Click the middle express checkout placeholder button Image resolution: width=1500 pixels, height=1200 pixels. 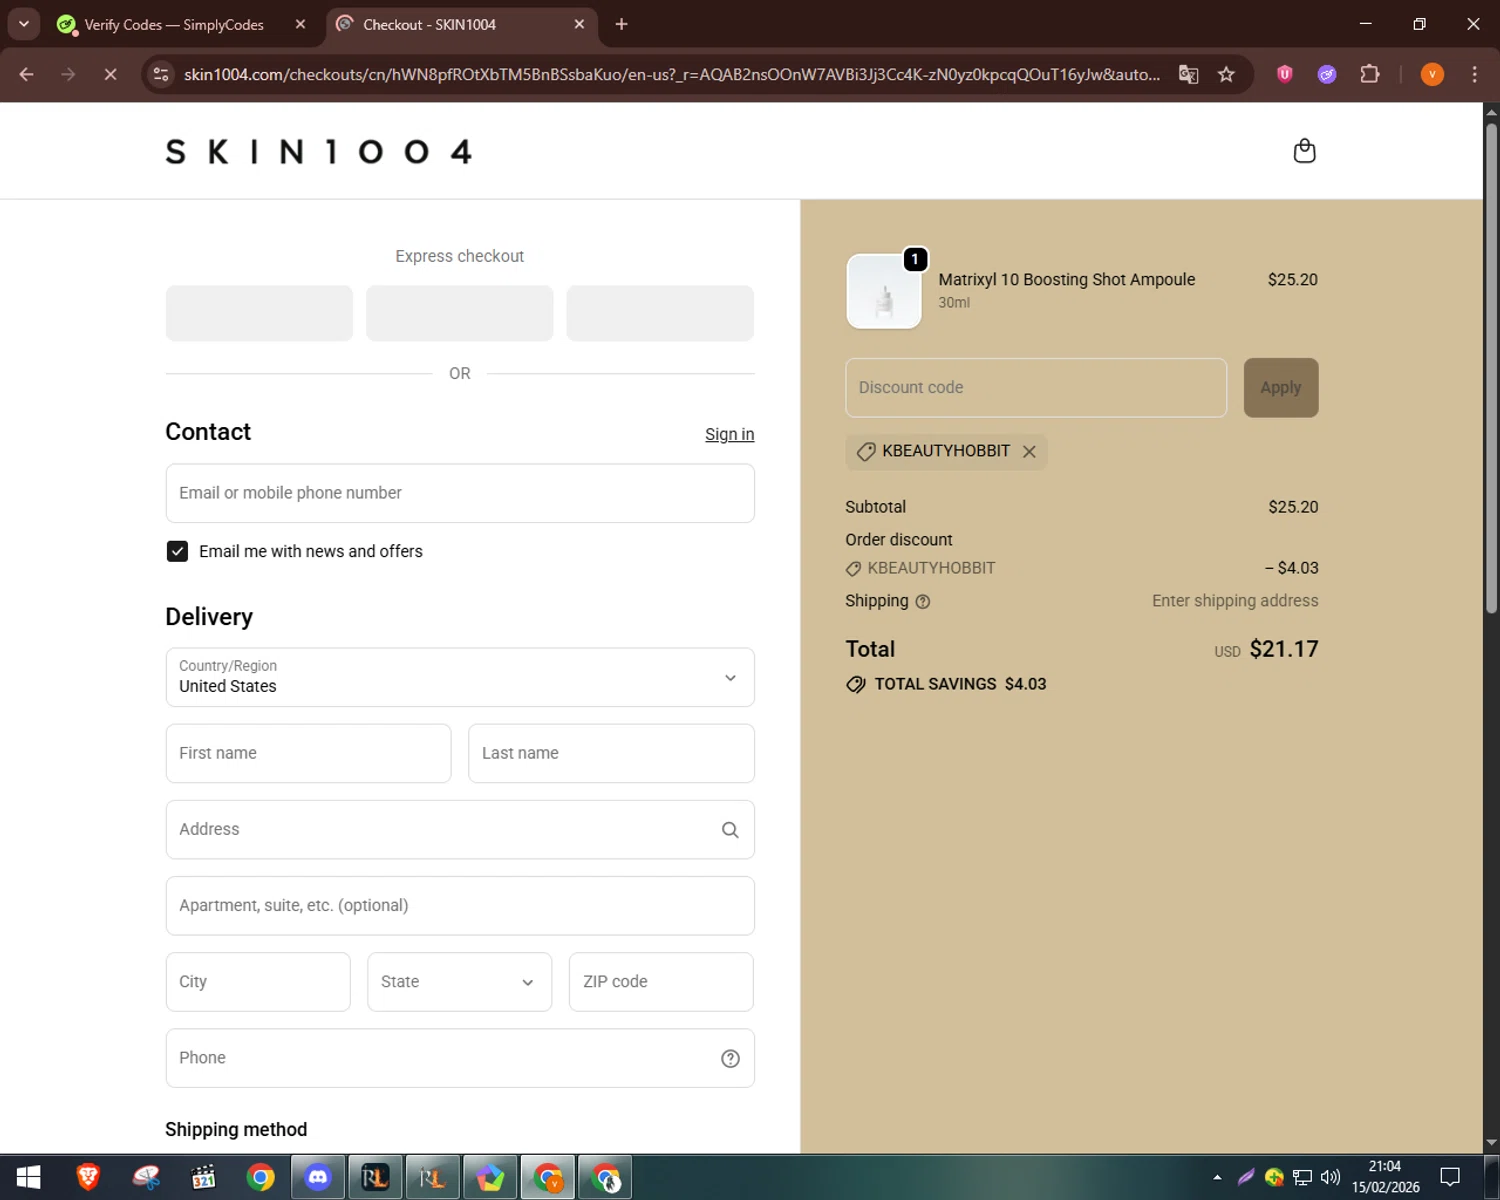tap(460, 313)
